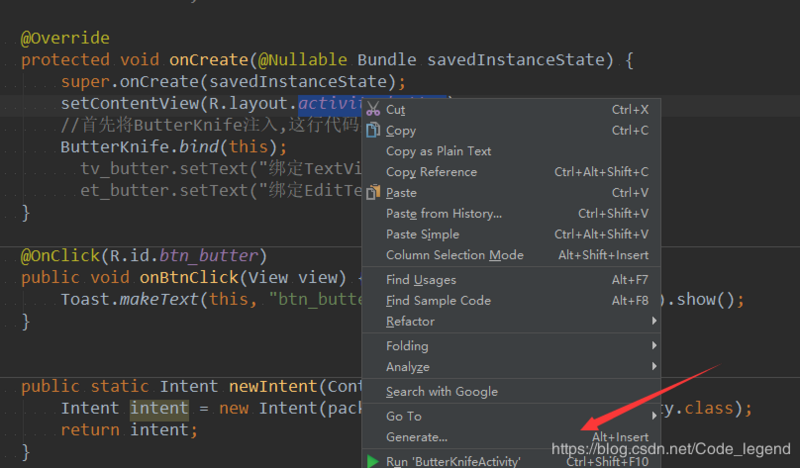The image size is (800, 468).
Task: Expand the Go To submenu arrow
Action: click(654, 416)
